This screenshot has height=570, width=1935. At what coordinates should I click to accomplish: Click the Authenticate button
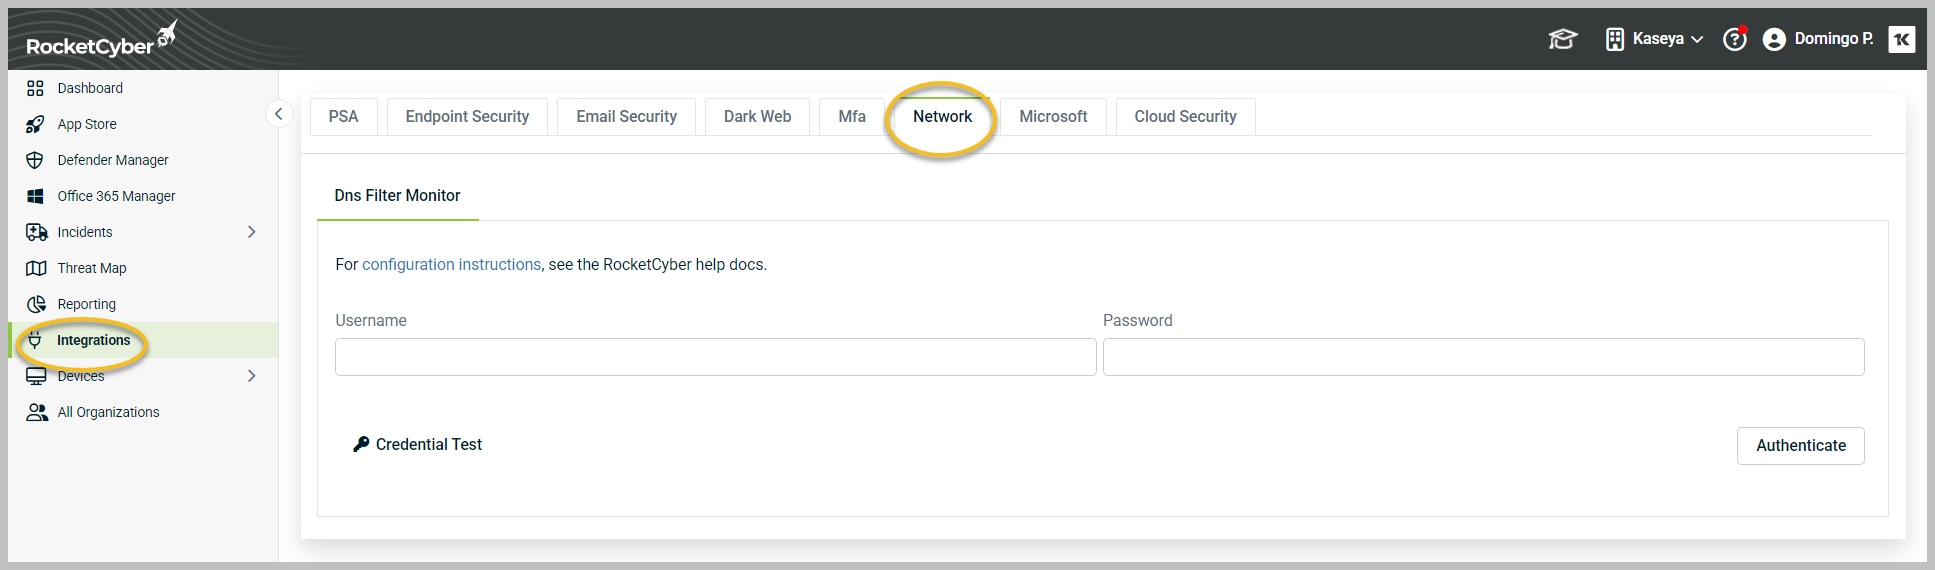[1800, 446]
